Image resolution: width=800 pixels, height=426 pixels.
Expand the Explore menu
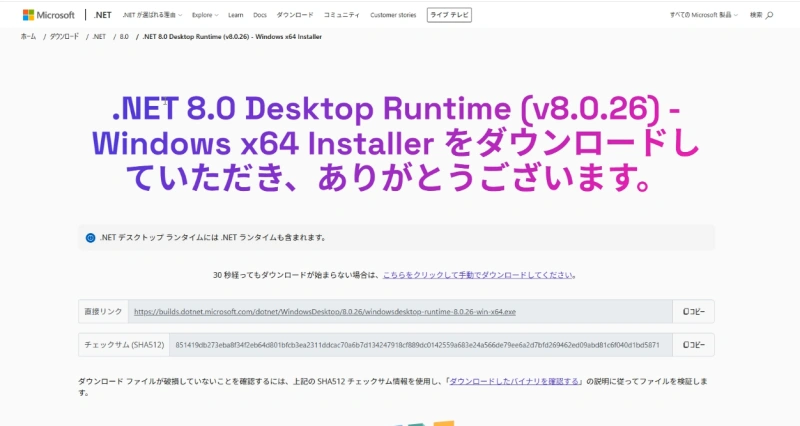205,15
